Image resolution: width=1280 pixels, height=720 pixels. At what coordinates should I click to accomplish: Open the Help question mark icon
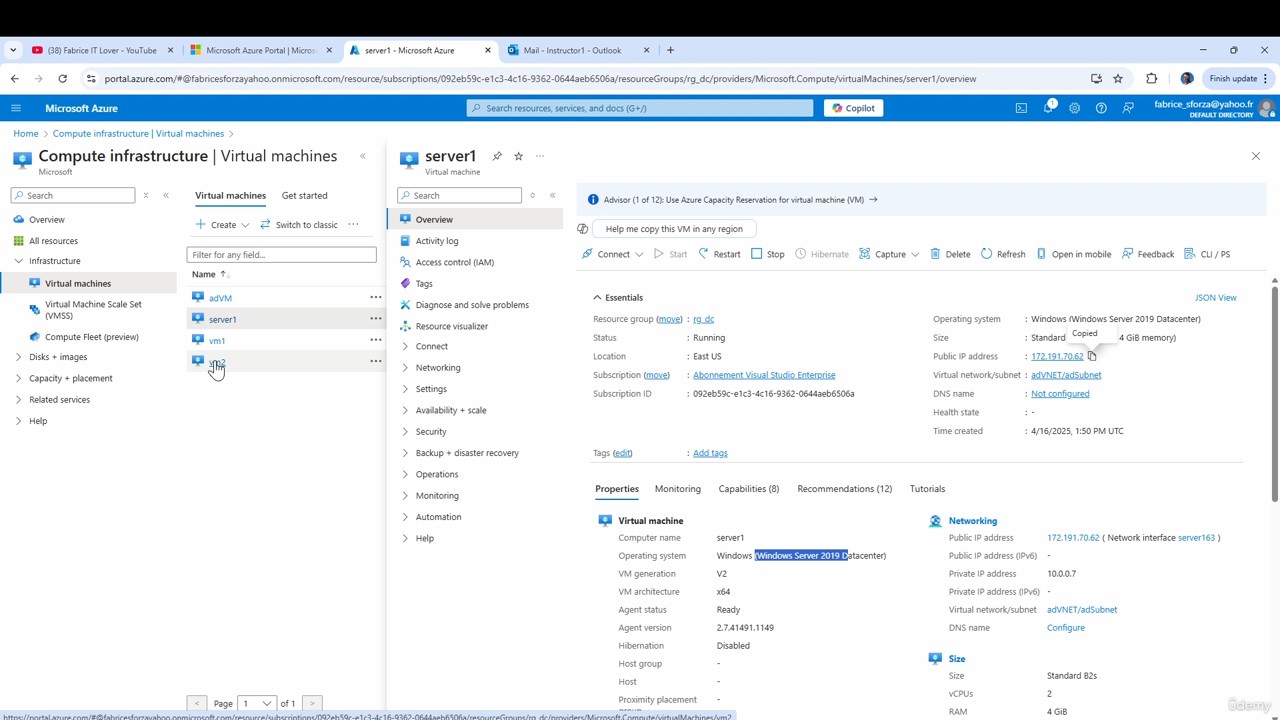1101,108
